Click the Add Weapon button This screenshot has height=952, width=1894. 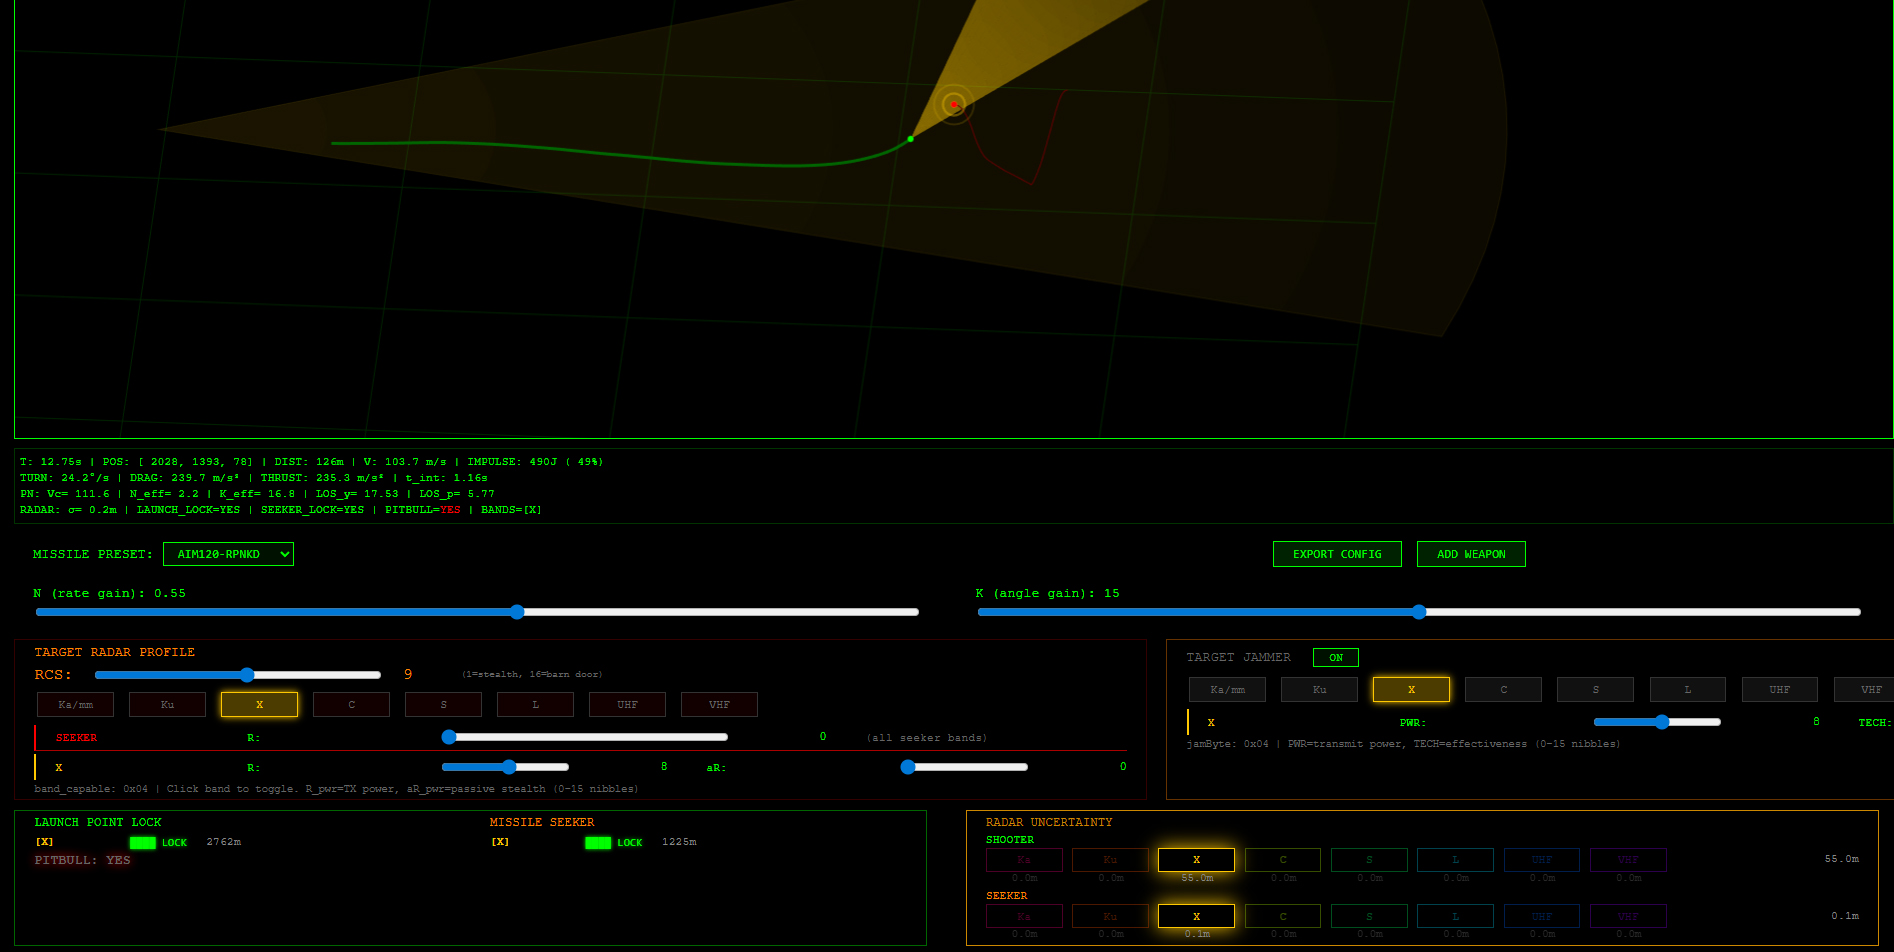(1470, 554)
